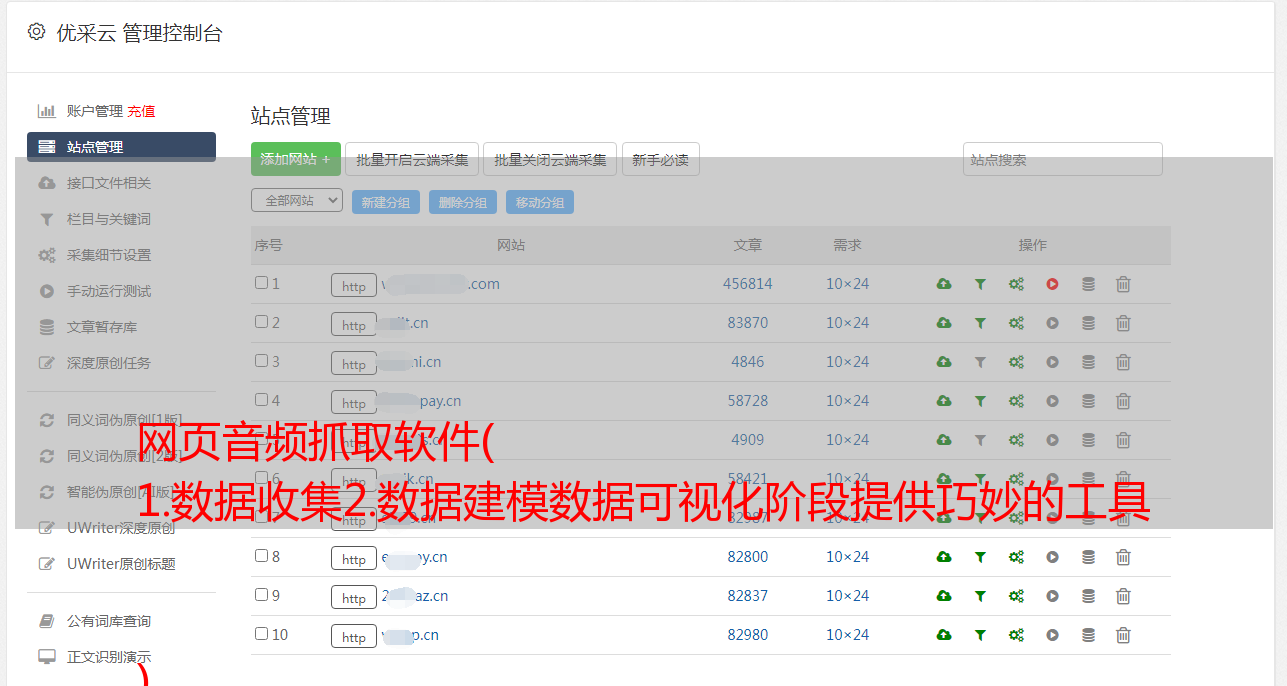This screenshot has width=1287, height=686.
Task: Select the checkbox for row 8
Action: 261,556
